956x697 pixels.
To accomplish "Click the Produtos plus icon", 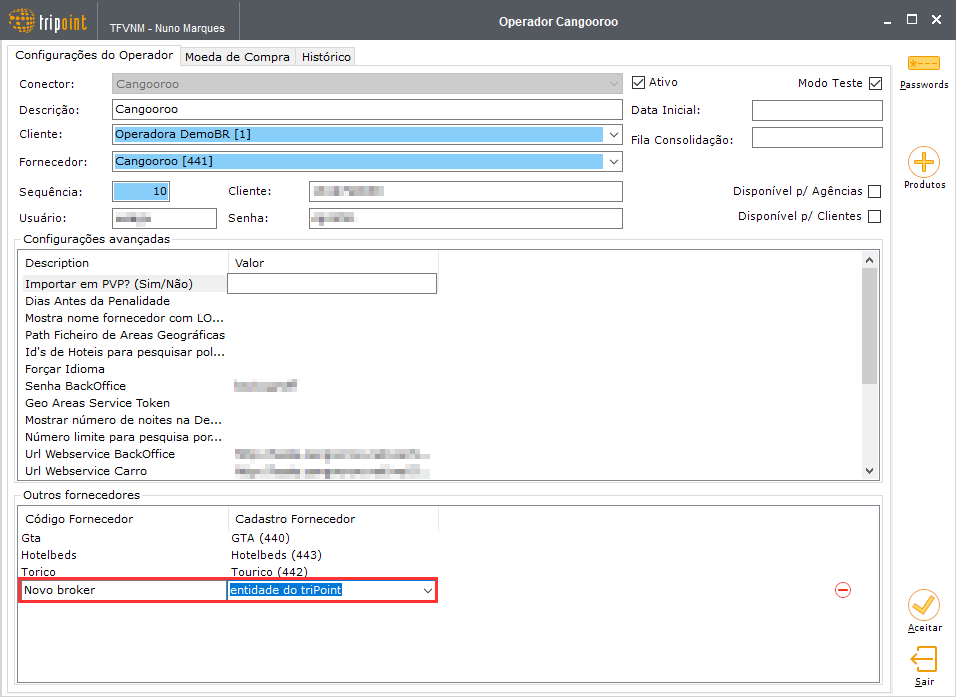I will pyautogui.click(x=924, y=162).
